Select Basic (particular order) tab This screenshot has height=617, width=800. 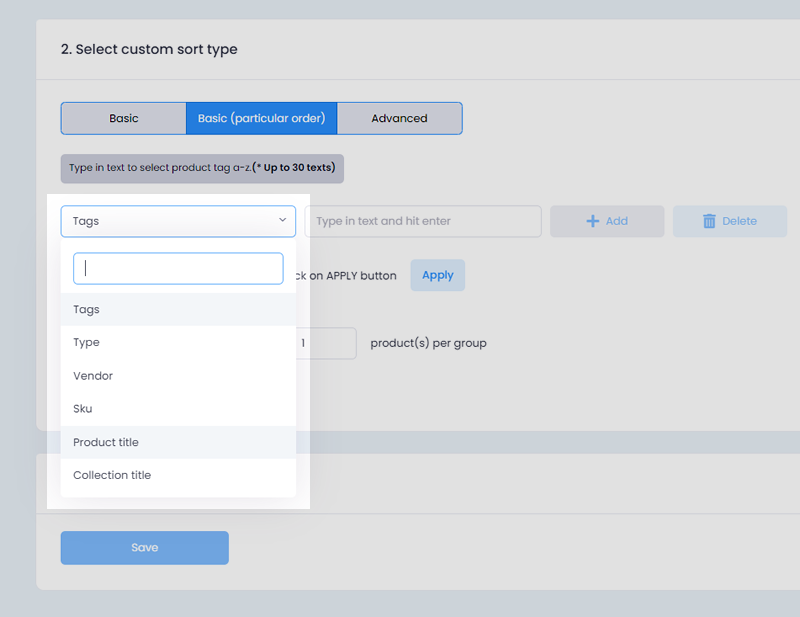click(261, 118)
